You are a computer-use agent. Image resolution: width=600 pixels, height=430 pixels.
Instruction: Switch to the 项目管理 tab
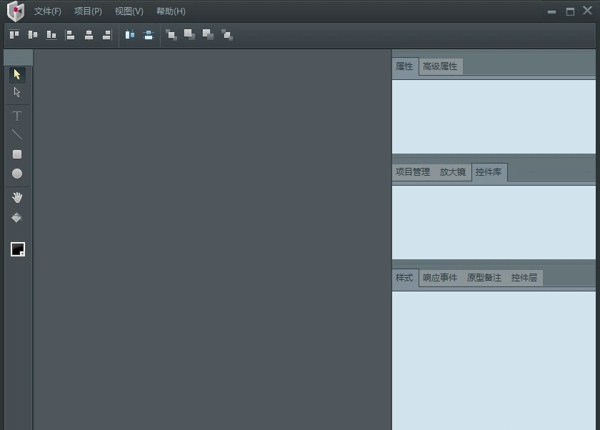(412, 172)
